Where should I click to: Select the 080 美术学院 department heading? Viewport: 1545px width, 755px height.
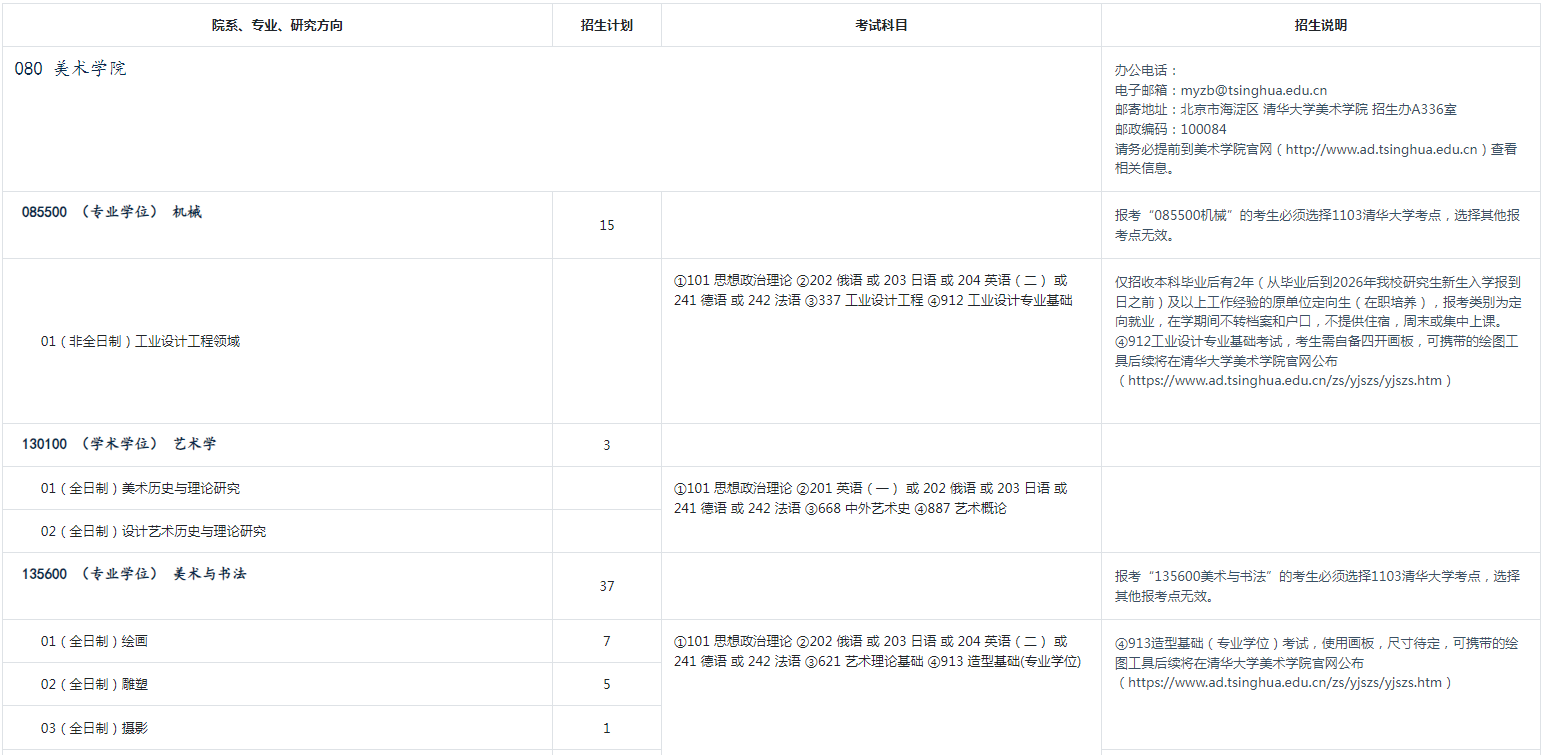click(71, 69)
